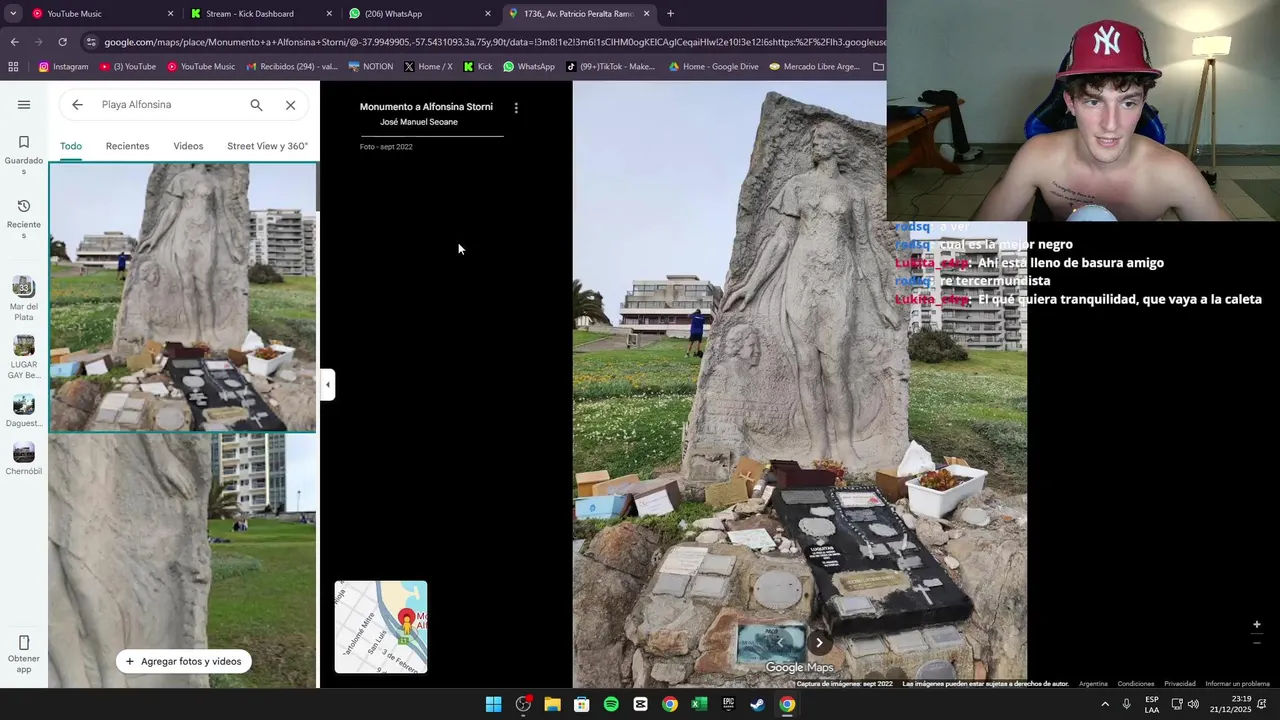Open the three-dot menu beside Monumento a Alfonsina Storni
The image size is (1280, 720).
pyautogui.click(x=516, y=107)
